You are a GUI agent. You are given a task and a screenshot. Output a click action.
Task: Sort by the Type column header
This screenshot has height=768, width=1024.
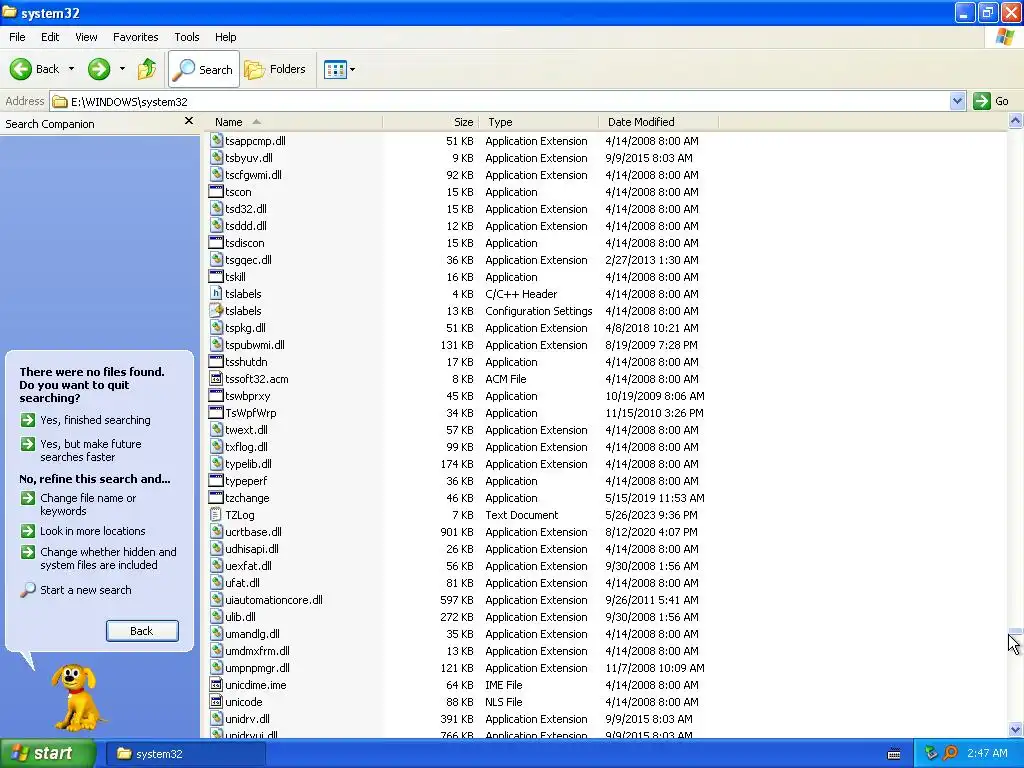click(x=539, y=122)
